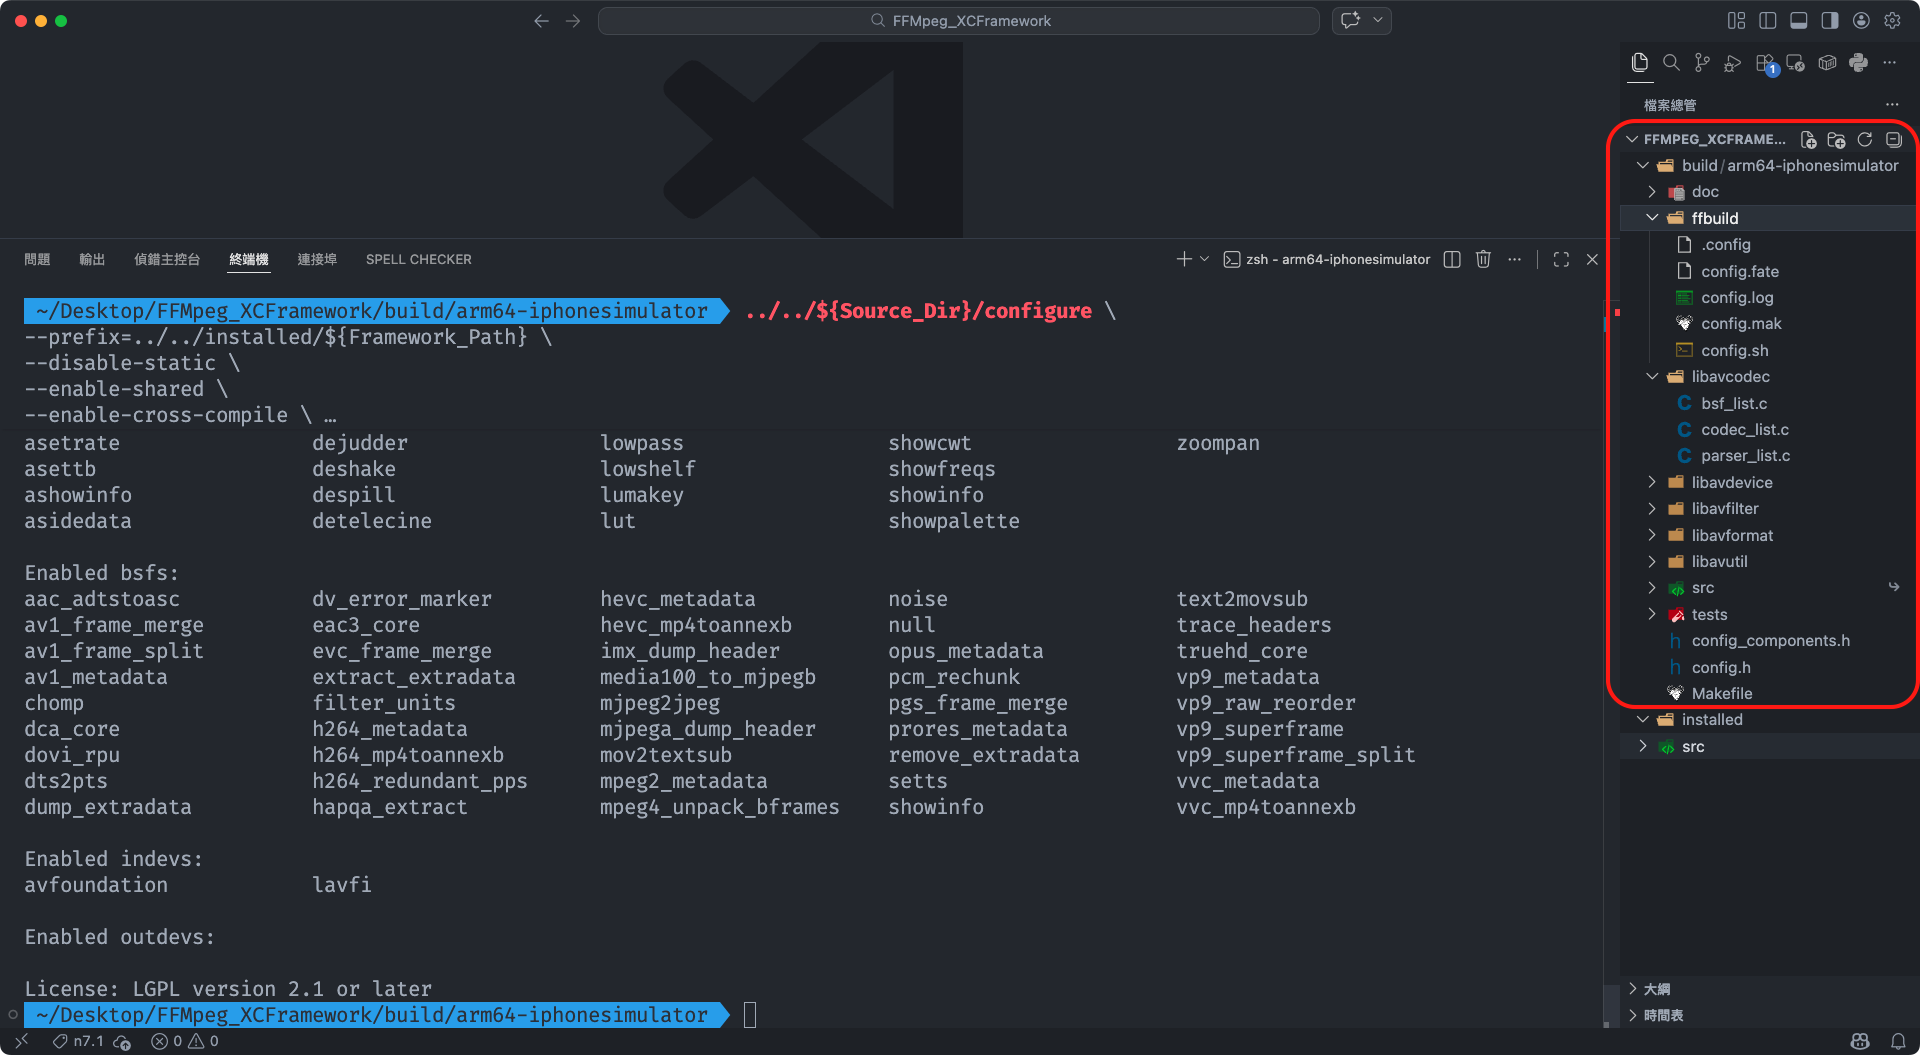Open the Extensions view with badge
The image size is (1920, 1055).
(1765, 63)
